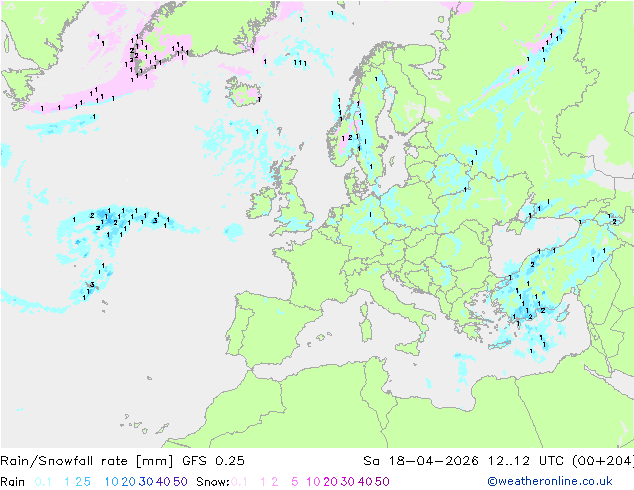
Task: Click the Rain 10 legend value
Action: click(112, 482)
